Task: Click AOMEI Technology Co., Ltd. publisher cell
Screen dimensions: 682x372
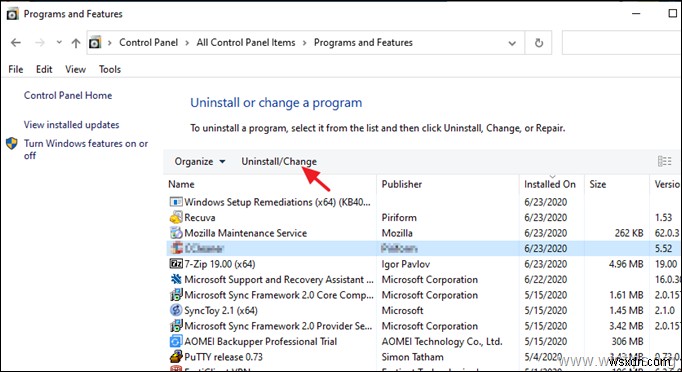Action: (x=441, y=342)
